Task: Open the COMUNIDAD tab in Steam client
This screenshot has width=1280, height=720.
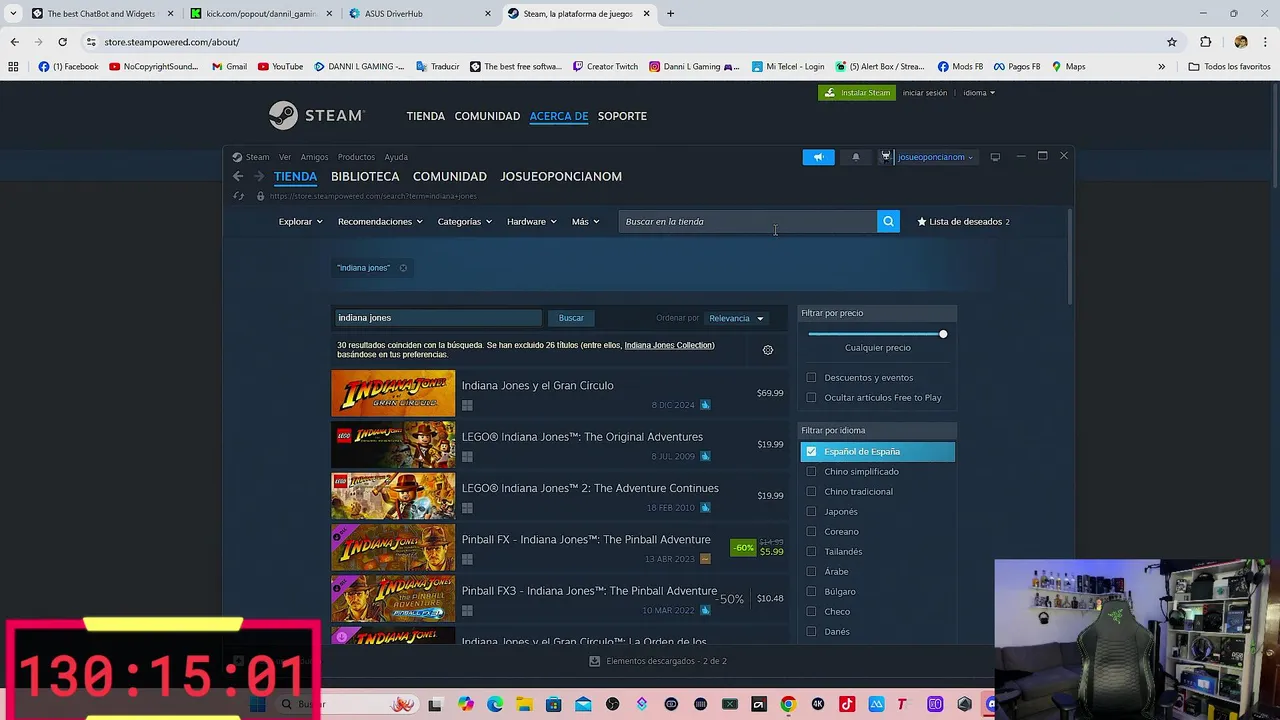Action: pos(450,176)
